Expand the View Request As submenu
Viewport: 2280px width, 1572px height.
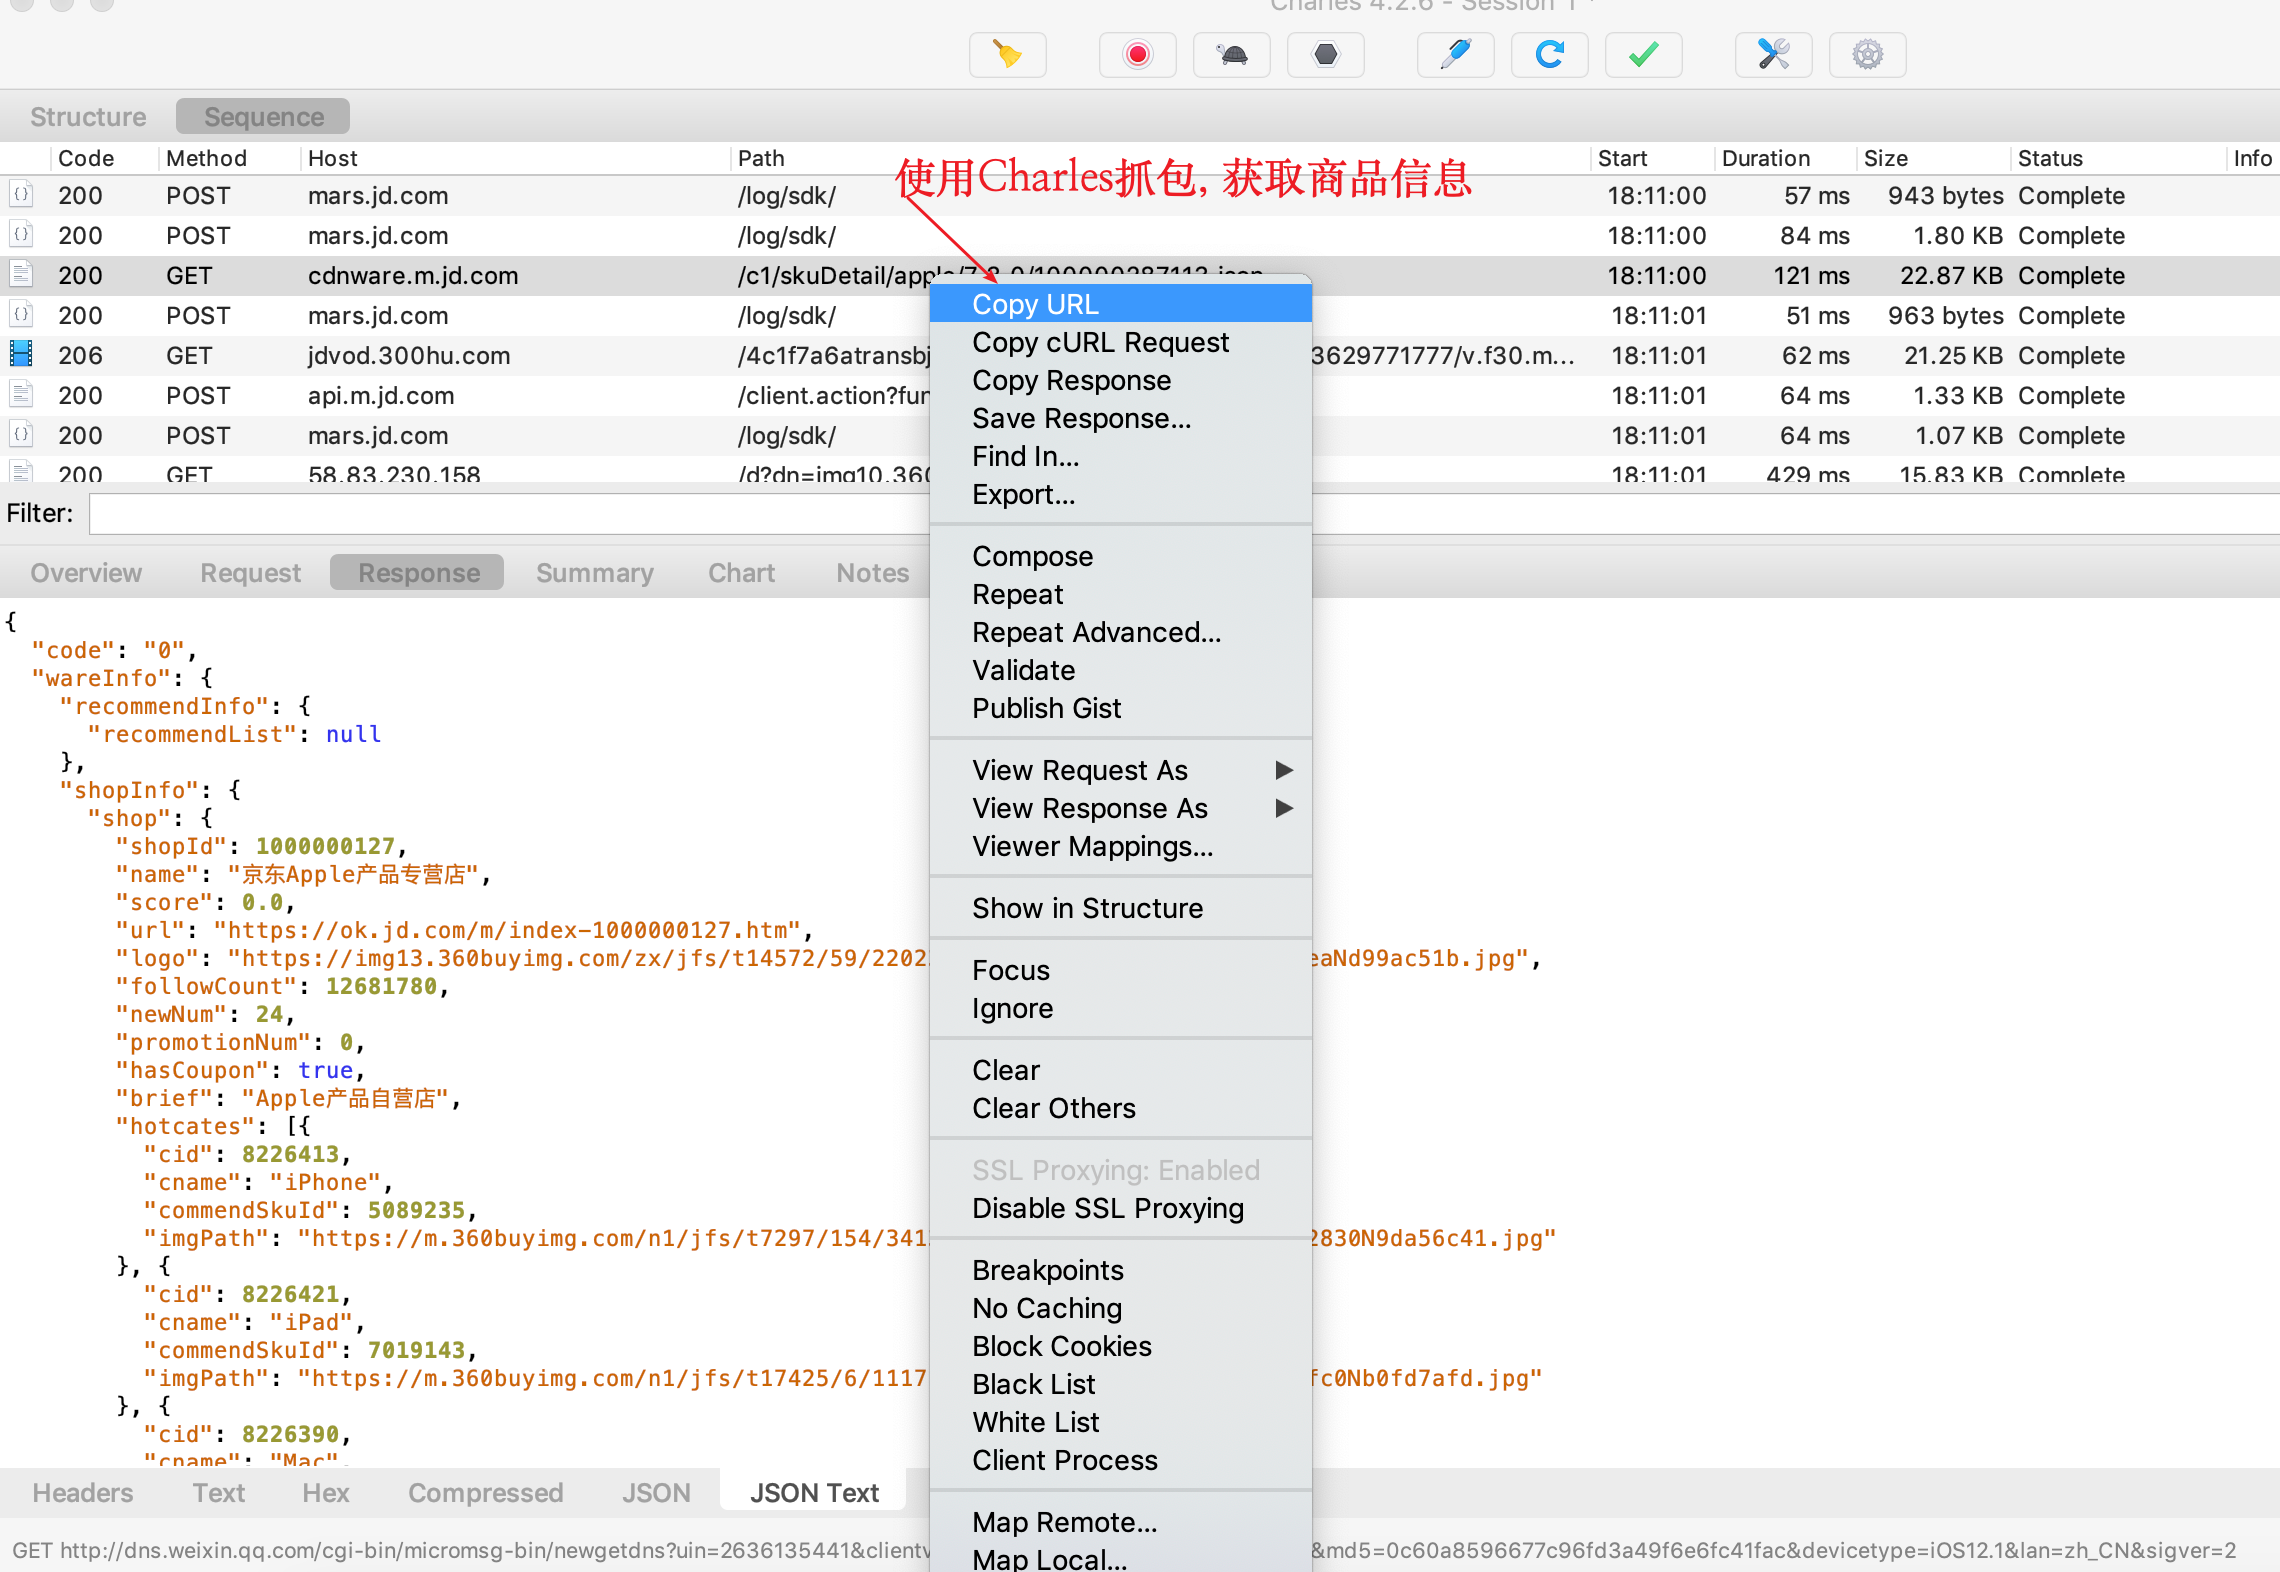click(x=1120, y=770)
